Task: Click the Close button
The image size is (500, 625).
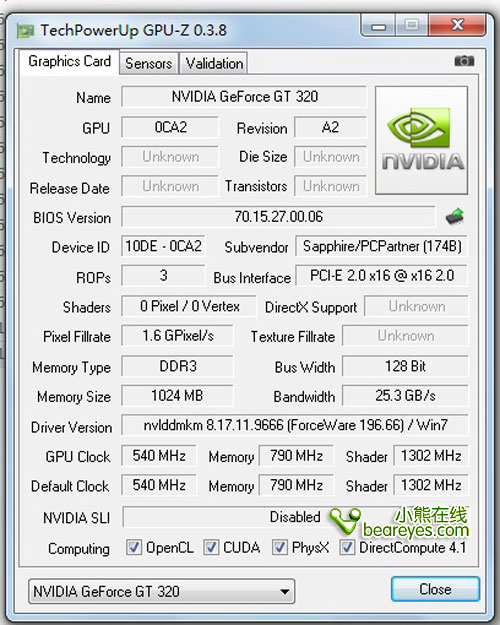Action: click(435, 589)
